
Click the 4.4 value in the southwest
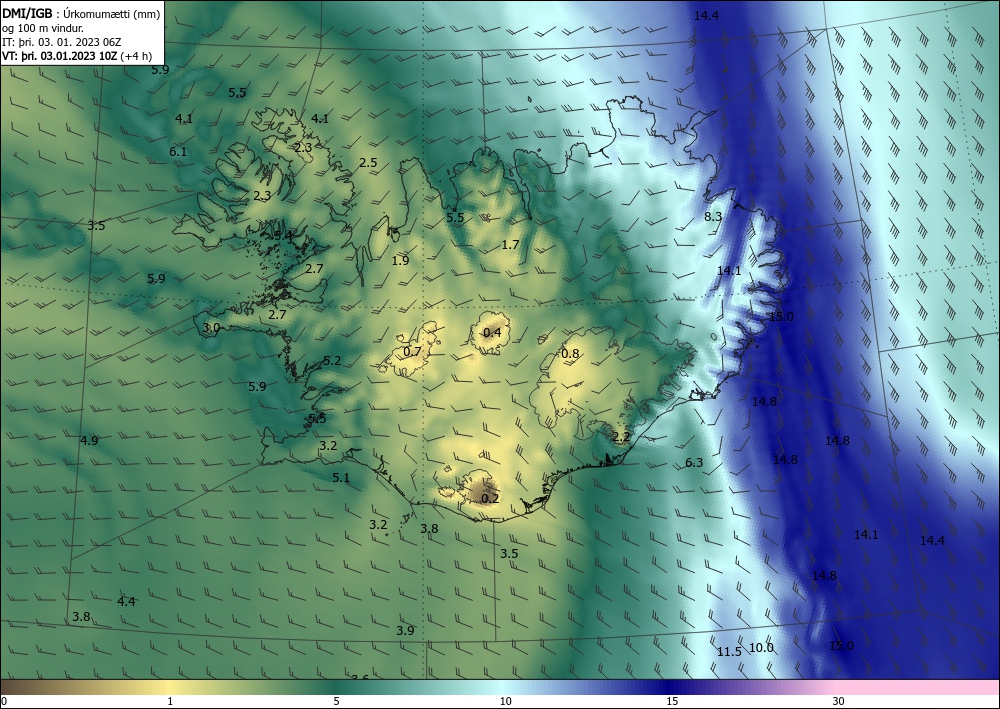(x=126, y=601)
